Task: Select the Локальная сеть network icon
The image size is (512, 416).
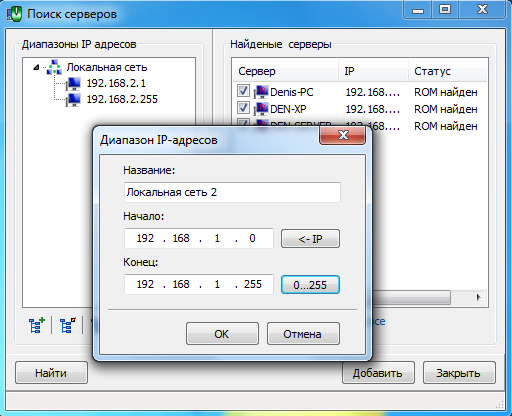Action: click(x=54, y=67)
